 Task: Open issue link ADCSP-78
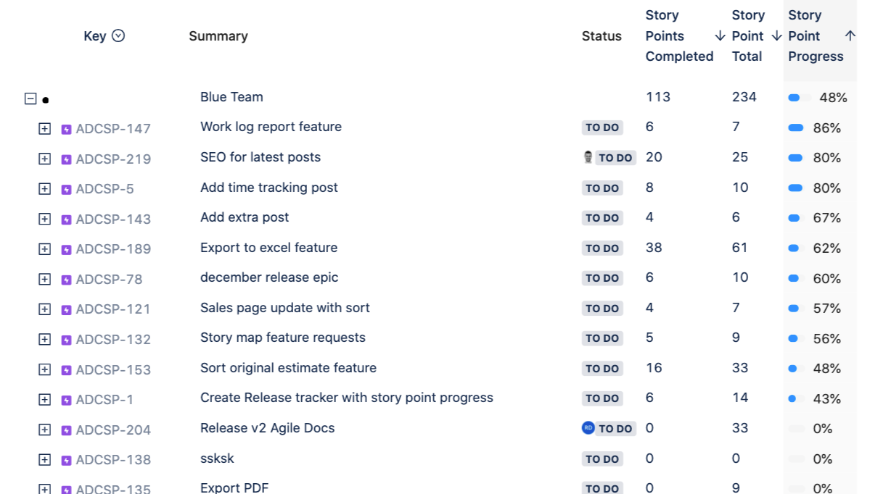coord(109,279)
